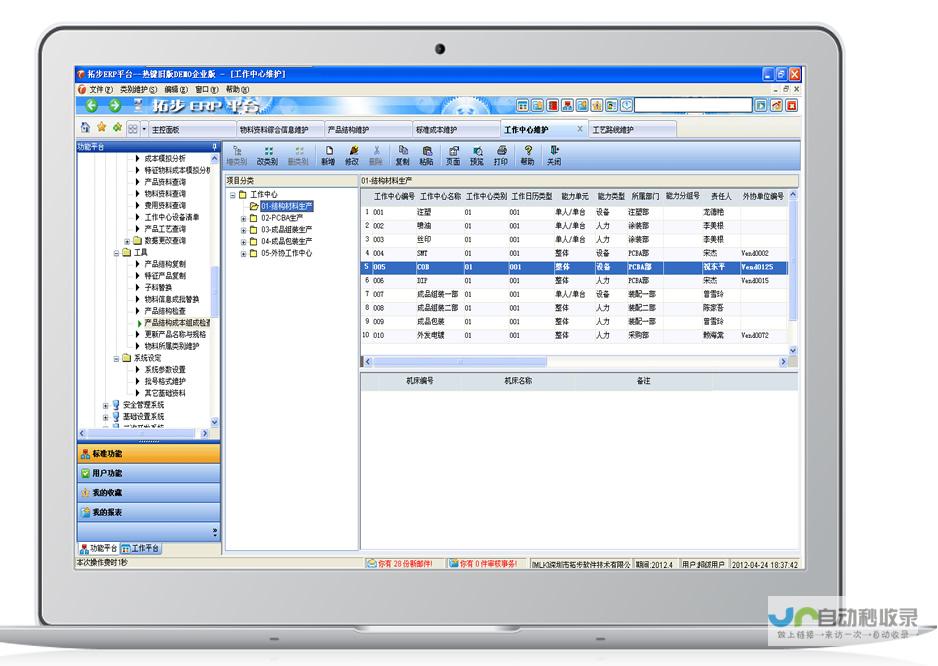The height and width of the screenshot is (666, 938).
Task: Expand the 04-成品包装生产 folder
Action: [243, 242]
